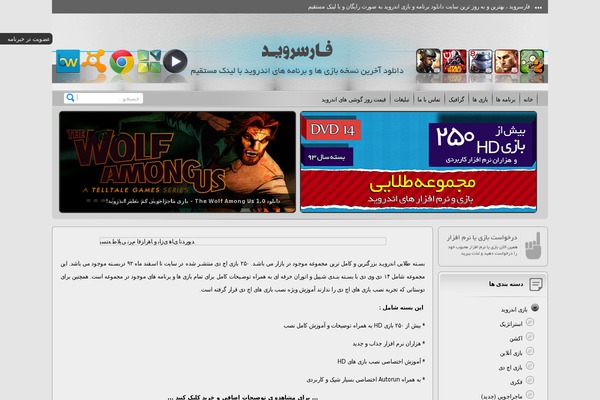The image size is (600, 400).
Task: Click the magnifier search icon
Action: pyautogui.click(x=70, y=98)
